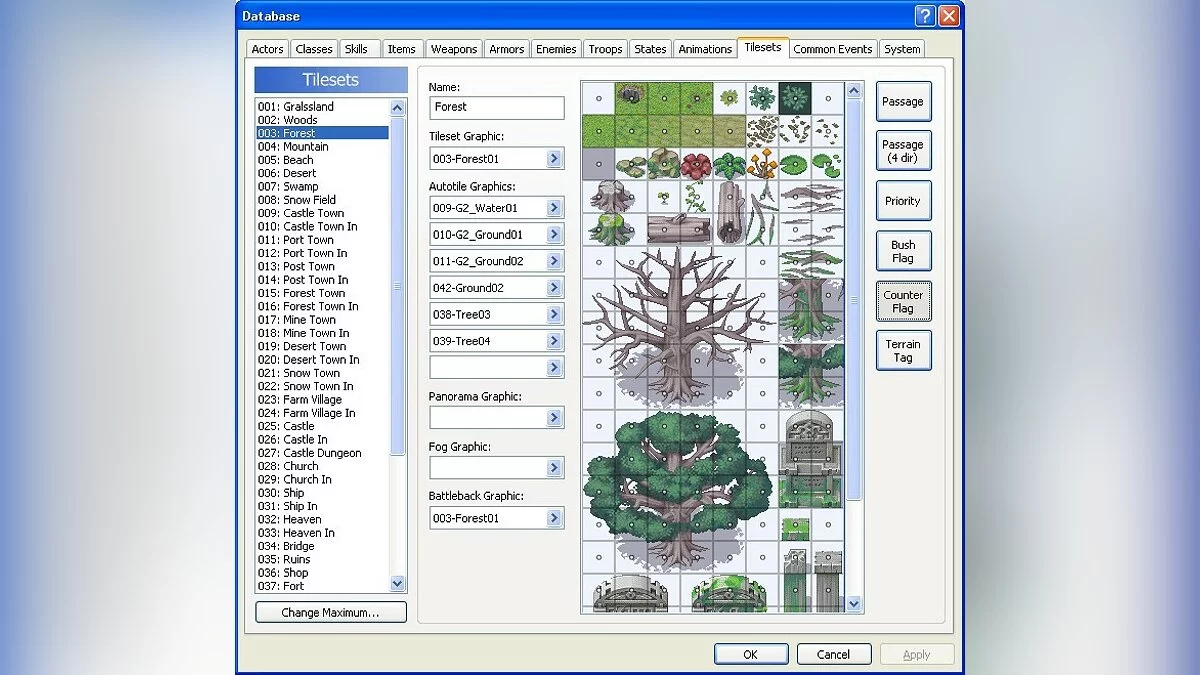The width and height of the screenshot is (1200, 675).
Task: Select the flat mossy stones tile
Action: pyautogui.click(x=631, y=163)
